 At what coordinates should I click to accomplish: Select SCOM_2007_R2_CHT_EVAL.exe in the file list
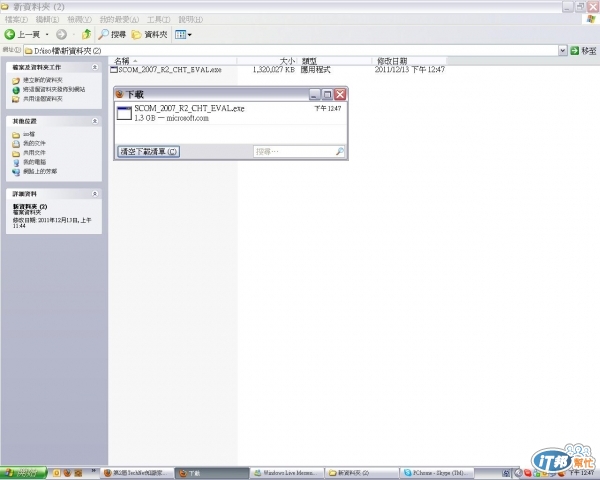(170, 70)
